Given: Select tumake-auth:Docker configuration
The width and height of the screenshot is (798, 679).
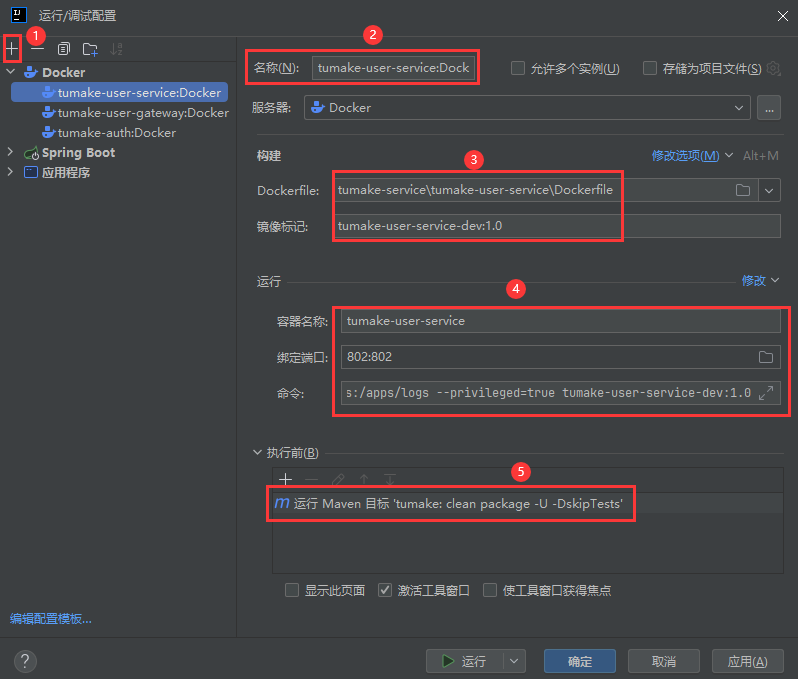Looking at the screenshot, I should click(x=109, y=132).
